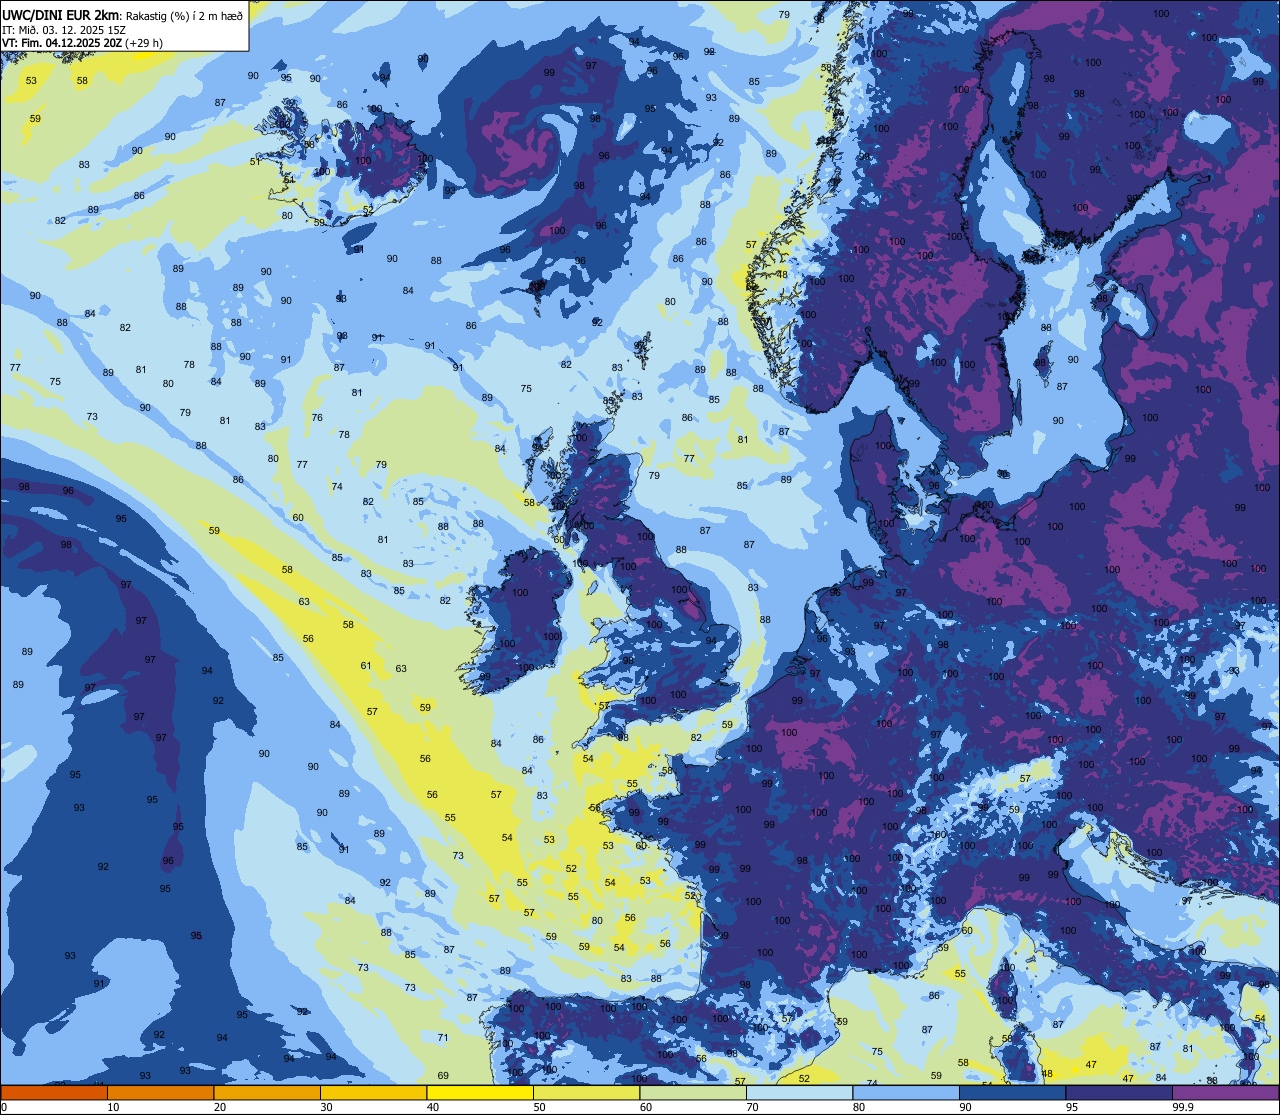Select the 80–90 % blue legend segment

coord(906,1093)
